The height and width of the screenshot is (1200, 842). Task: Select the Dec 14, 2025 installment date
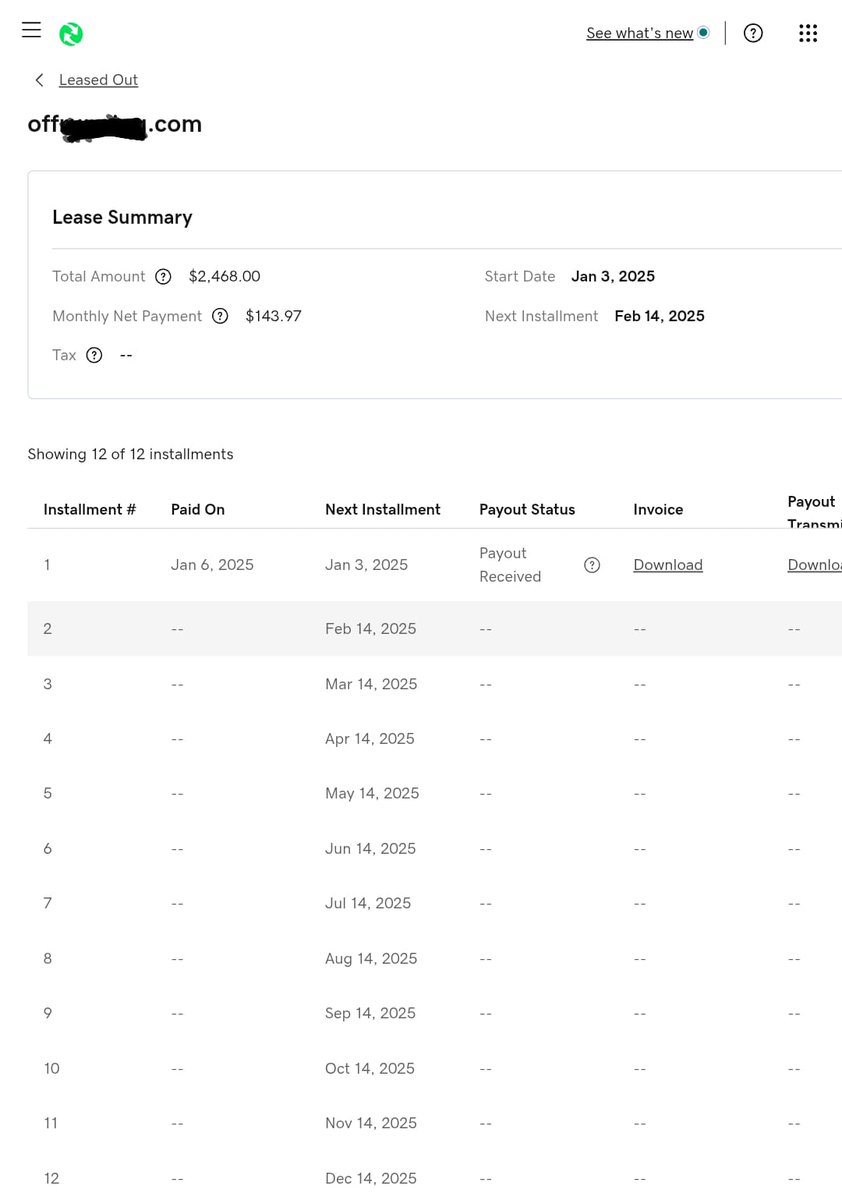(x=371, y=1178)
